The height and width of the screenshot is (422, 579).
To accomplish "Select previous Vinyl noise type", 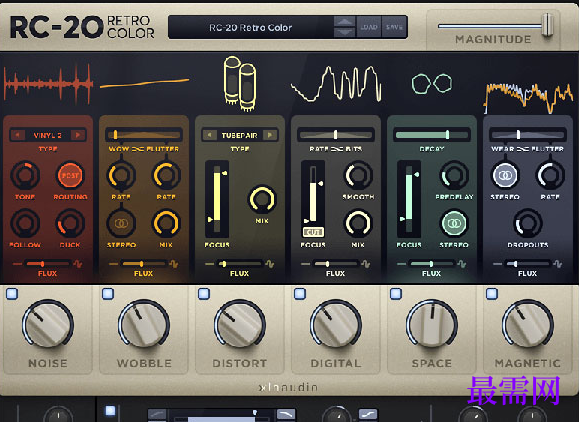I will (x=18, y=135).
